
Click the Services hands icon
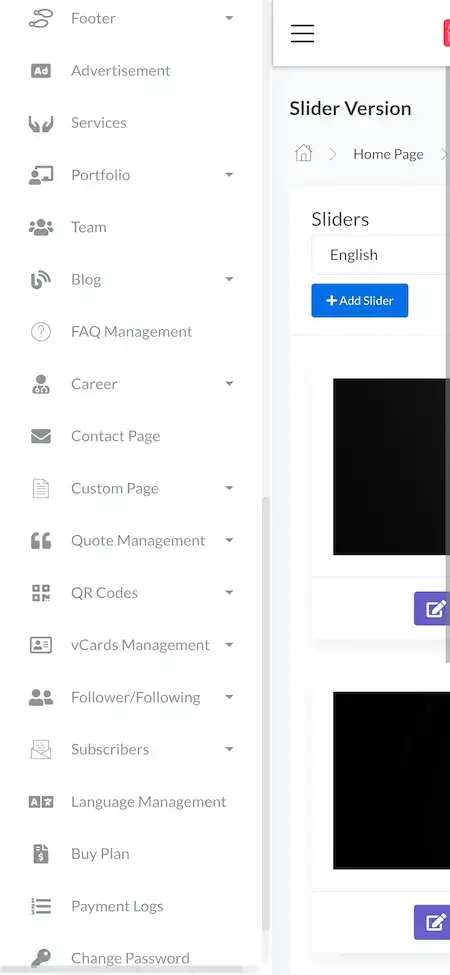41,123
